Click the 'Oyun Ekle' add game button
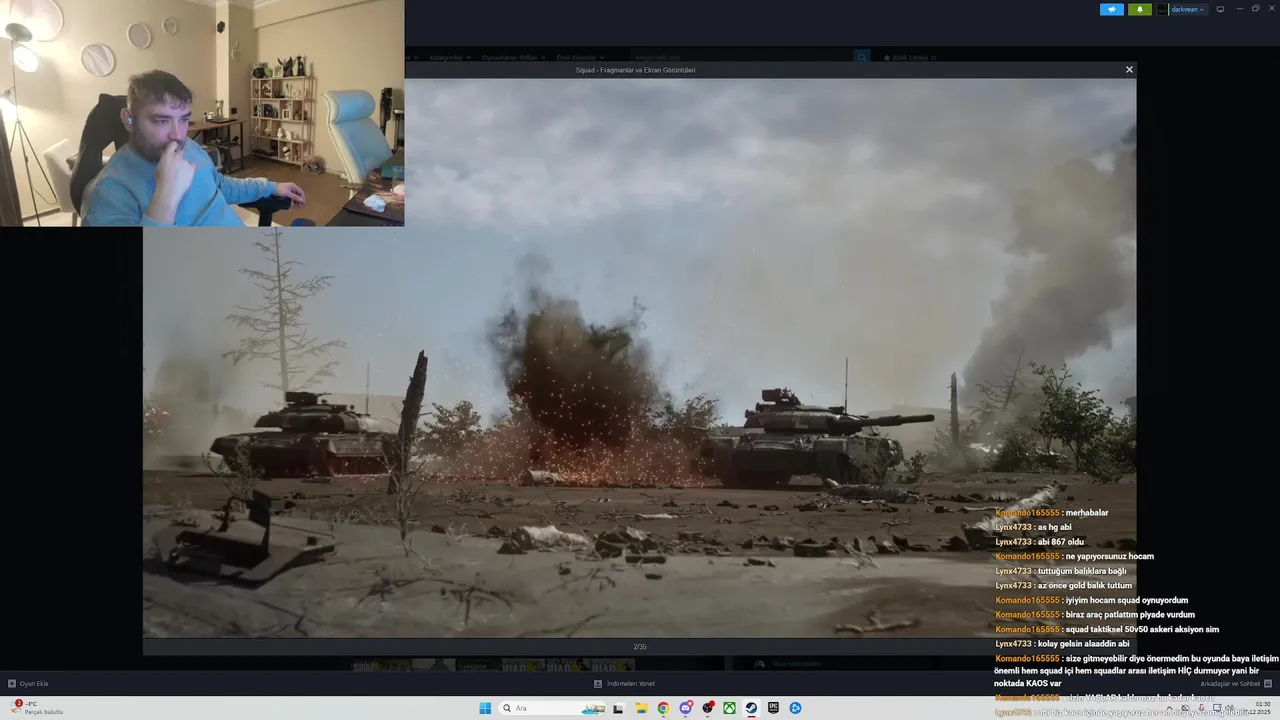The height and width of the screenshot is (720, 1280). point(28,684)
